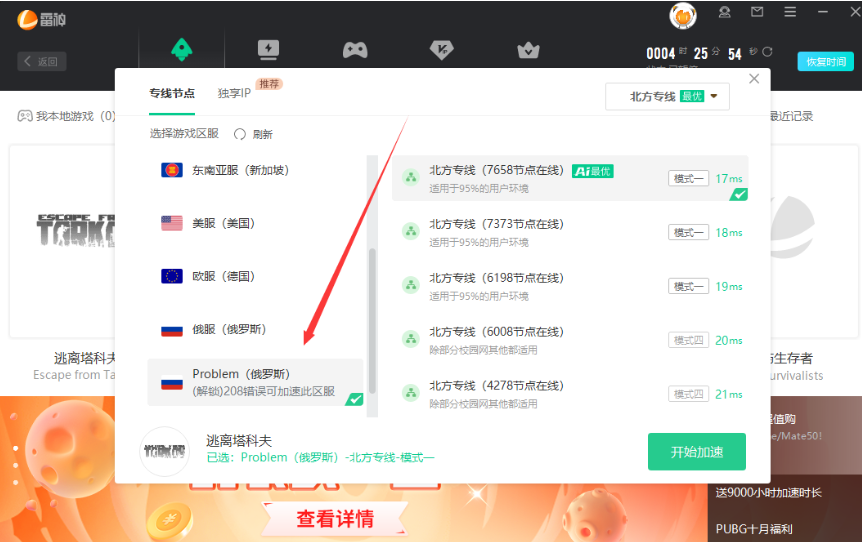Click node icon of 4278节点在线 row
This screenshot has height=542, width=862.
(411, 393)
